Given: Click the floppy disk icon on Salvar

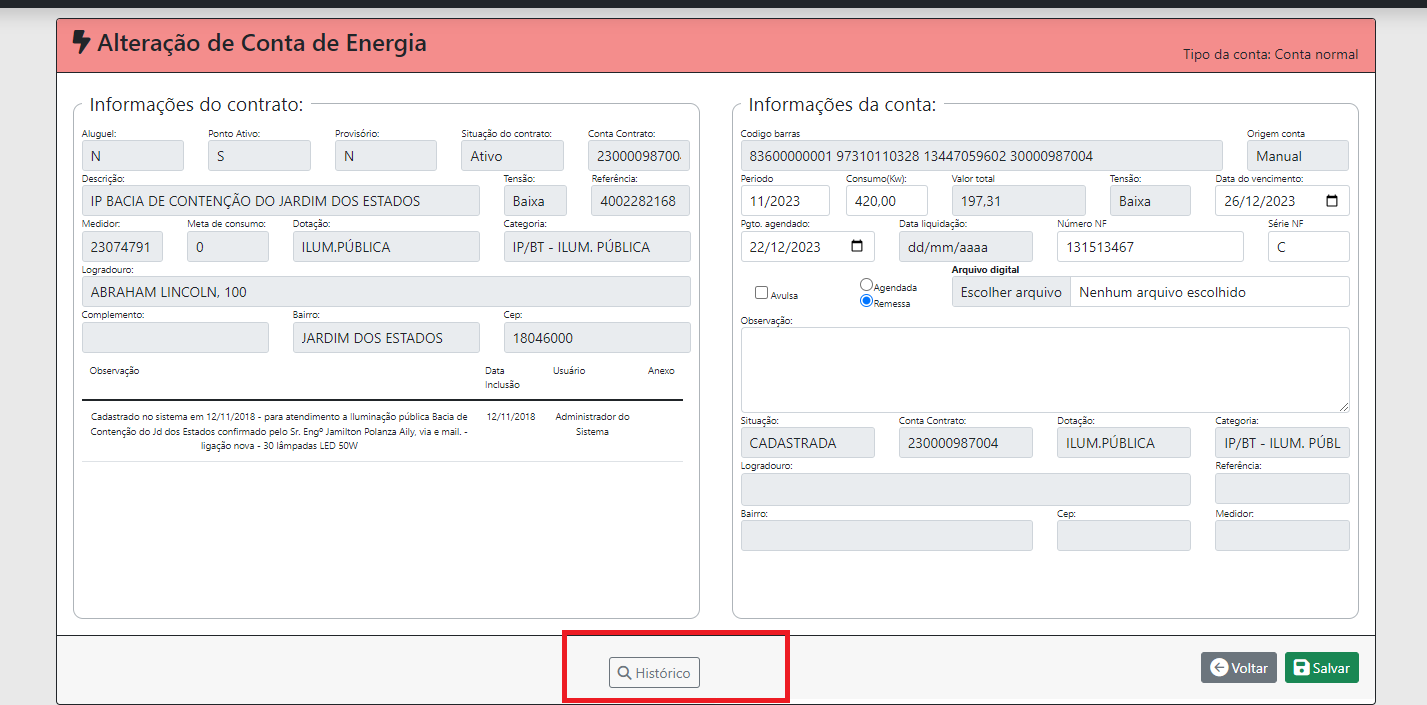Looking at the screenshot, I should click(x=1301, y=668).
